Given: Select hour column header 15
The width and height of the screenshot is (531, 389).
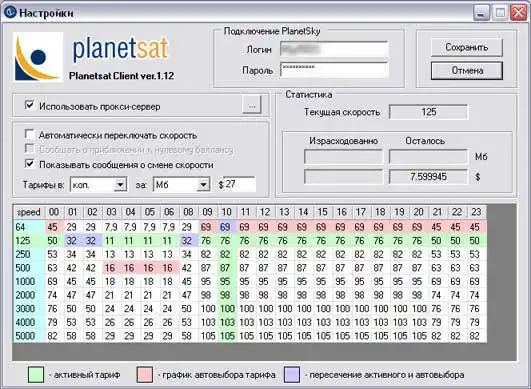Looking at the screenshot, I should pyautogui.click(x=322, y=212).
